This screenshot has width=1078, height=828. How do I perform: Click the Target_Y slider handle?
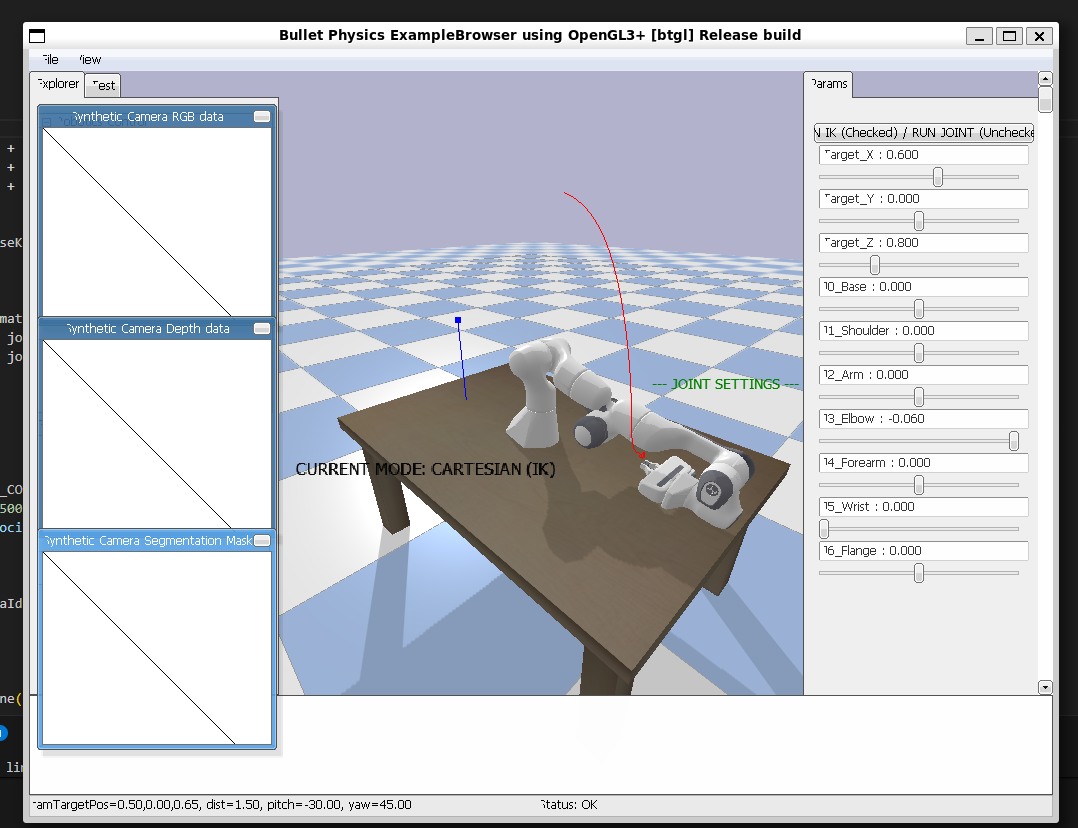[918, 221]
